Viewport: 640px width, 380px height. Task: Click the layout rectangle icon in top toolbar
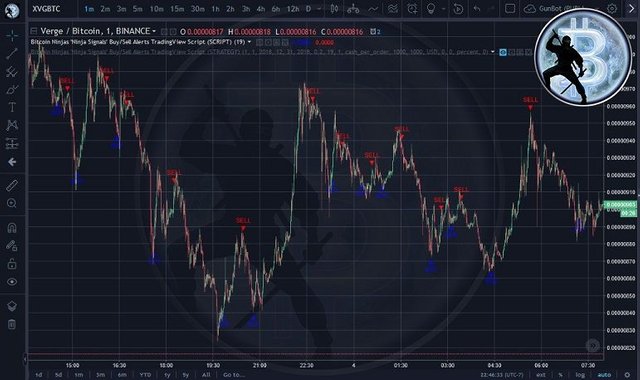click(509, 9)
